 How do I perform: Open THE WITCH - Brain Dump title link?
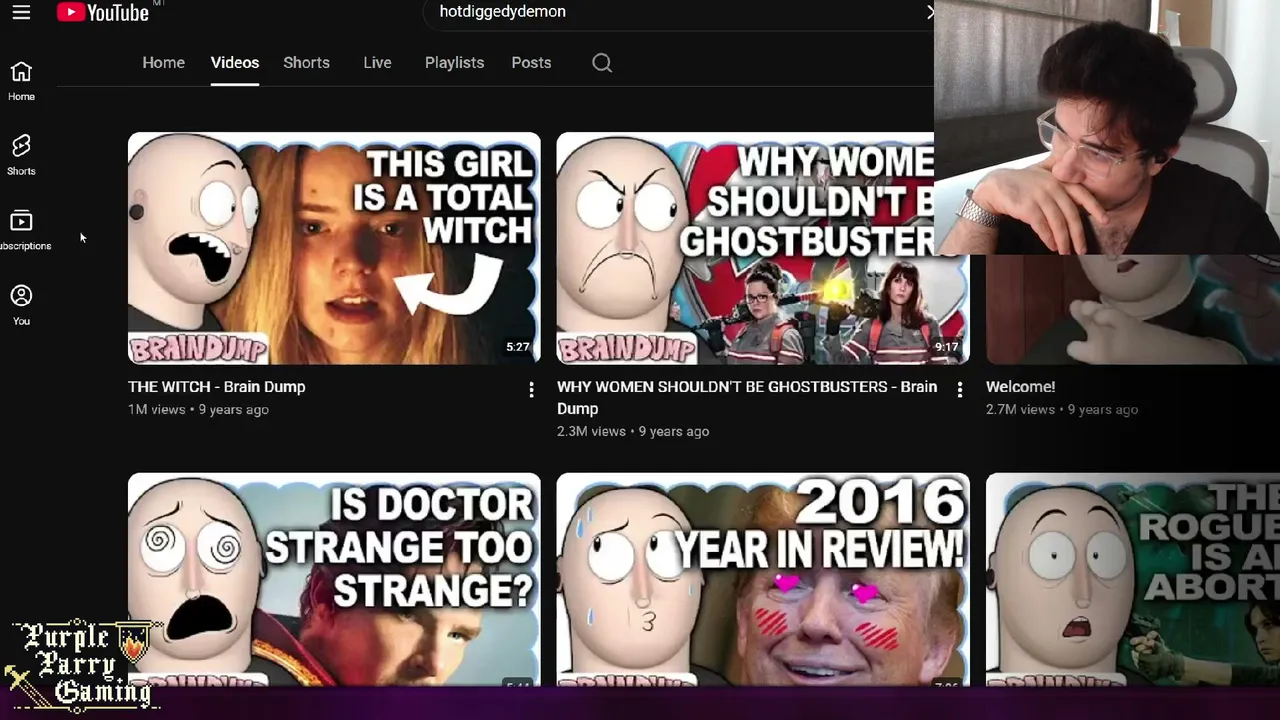[217, 387]
